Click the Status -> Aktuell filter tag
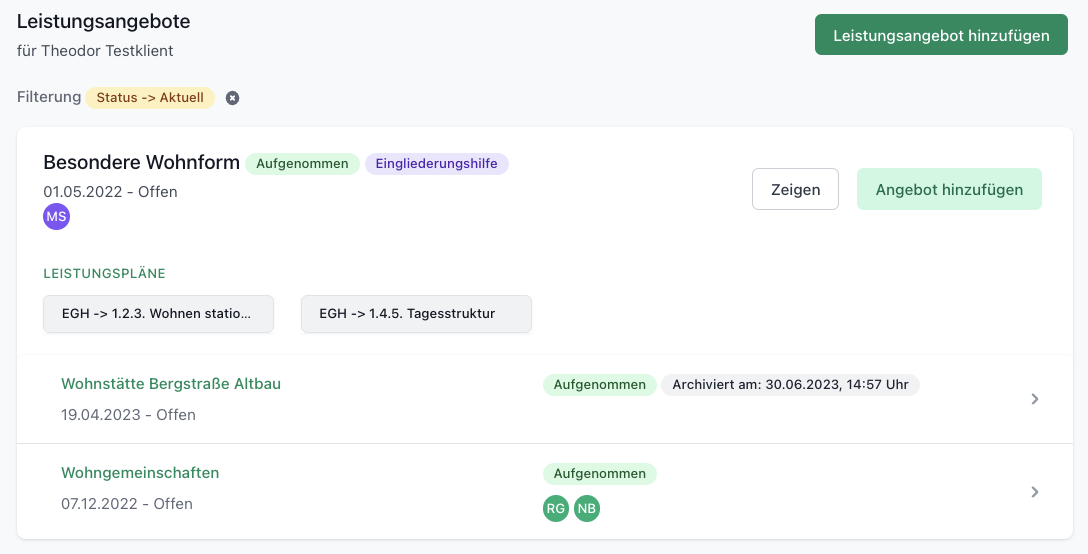The width and height of the screenshot is (1088, 554). pos(150,98)
